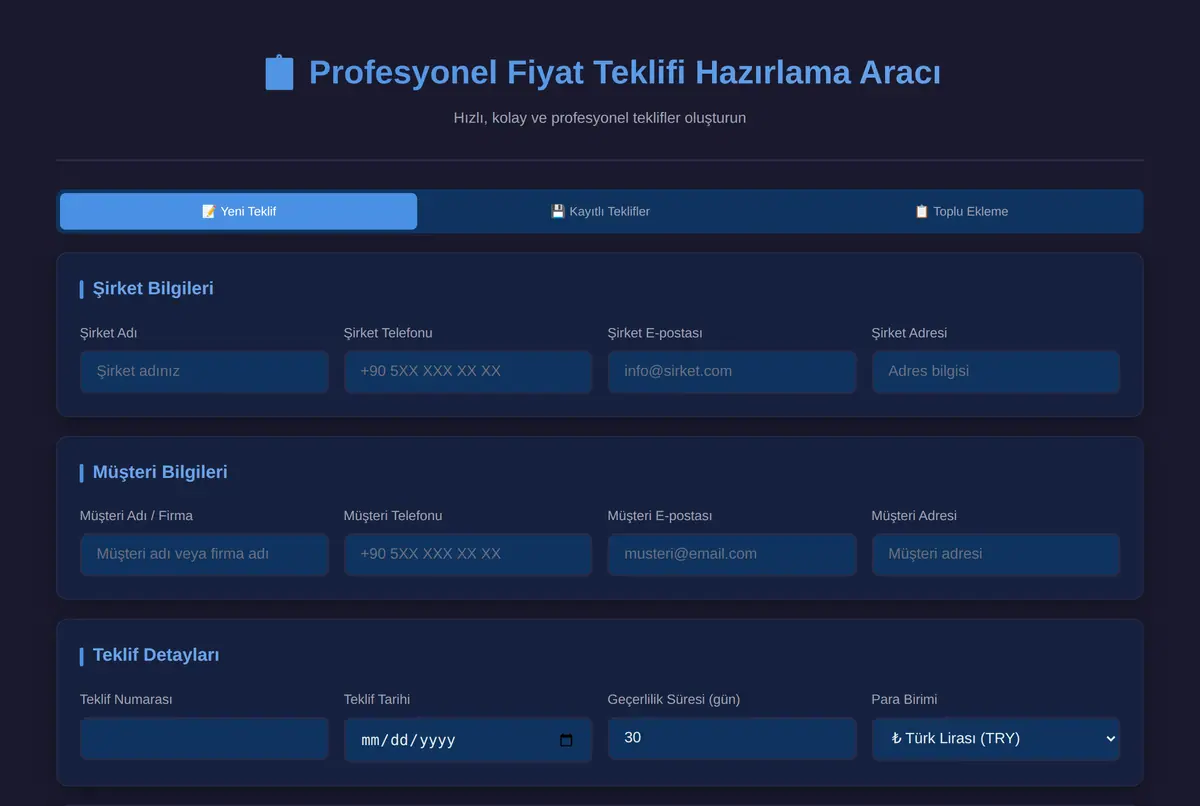Image resolution: width=1200 pixels, height=806 pixels.
Task: Click the clipboard icon beside the page title
Action: (279, 73)
